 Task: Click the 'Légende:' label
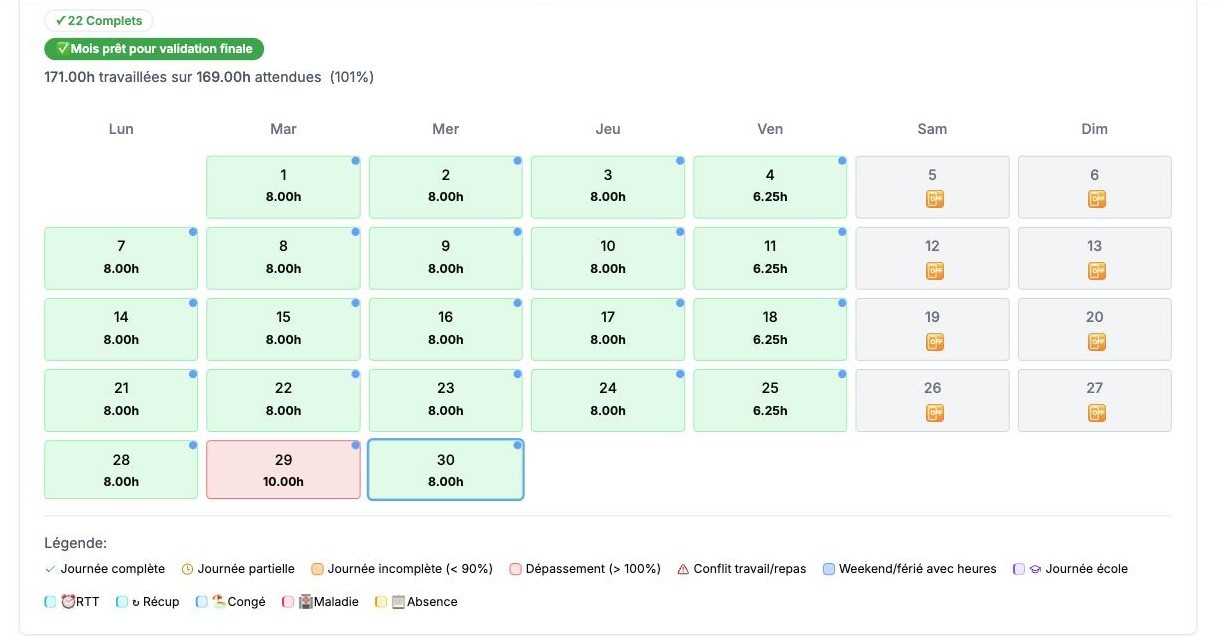(x=75, y=543)
